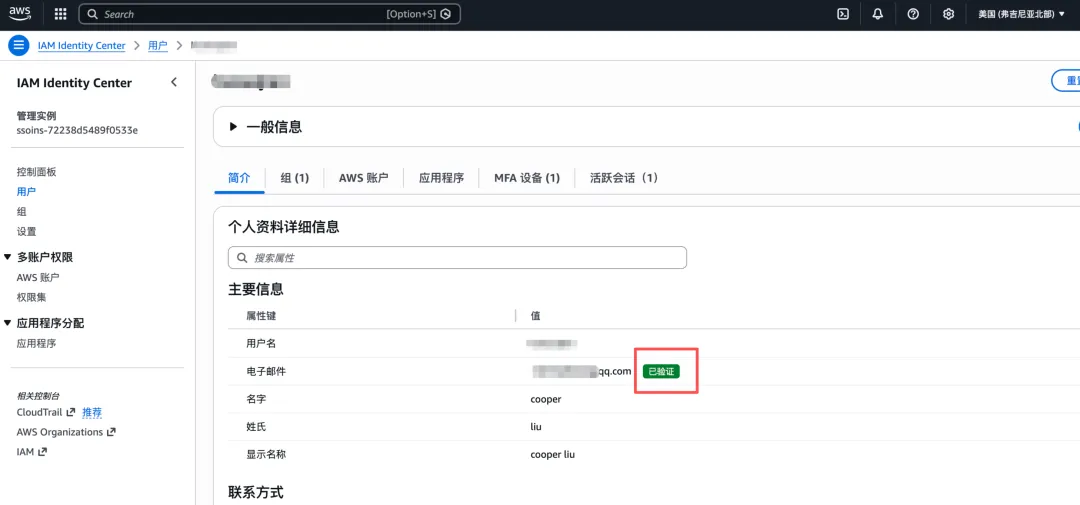Screen dimensions: 1080x505
Task: Select 权限集 in the sidebar
Action: click(31, 297)
